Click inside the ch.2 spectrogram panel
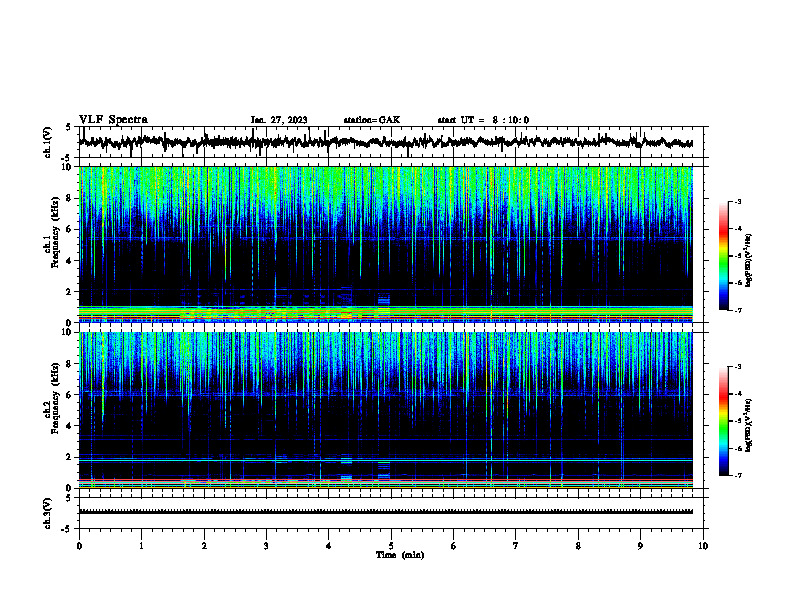The width and height of the screenshot is (792, 612). (x=386, y=410)
